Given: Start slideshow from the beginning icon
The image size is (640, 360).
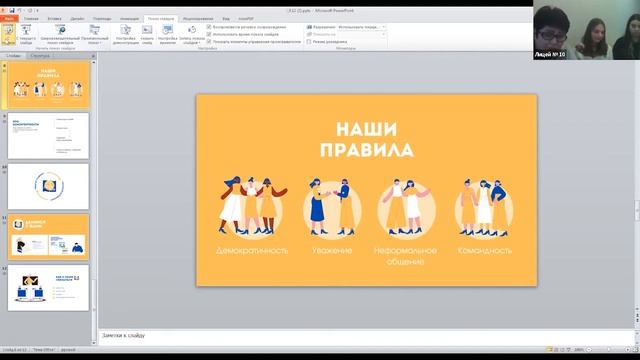Looking at the screenshot, I should 8,34.
